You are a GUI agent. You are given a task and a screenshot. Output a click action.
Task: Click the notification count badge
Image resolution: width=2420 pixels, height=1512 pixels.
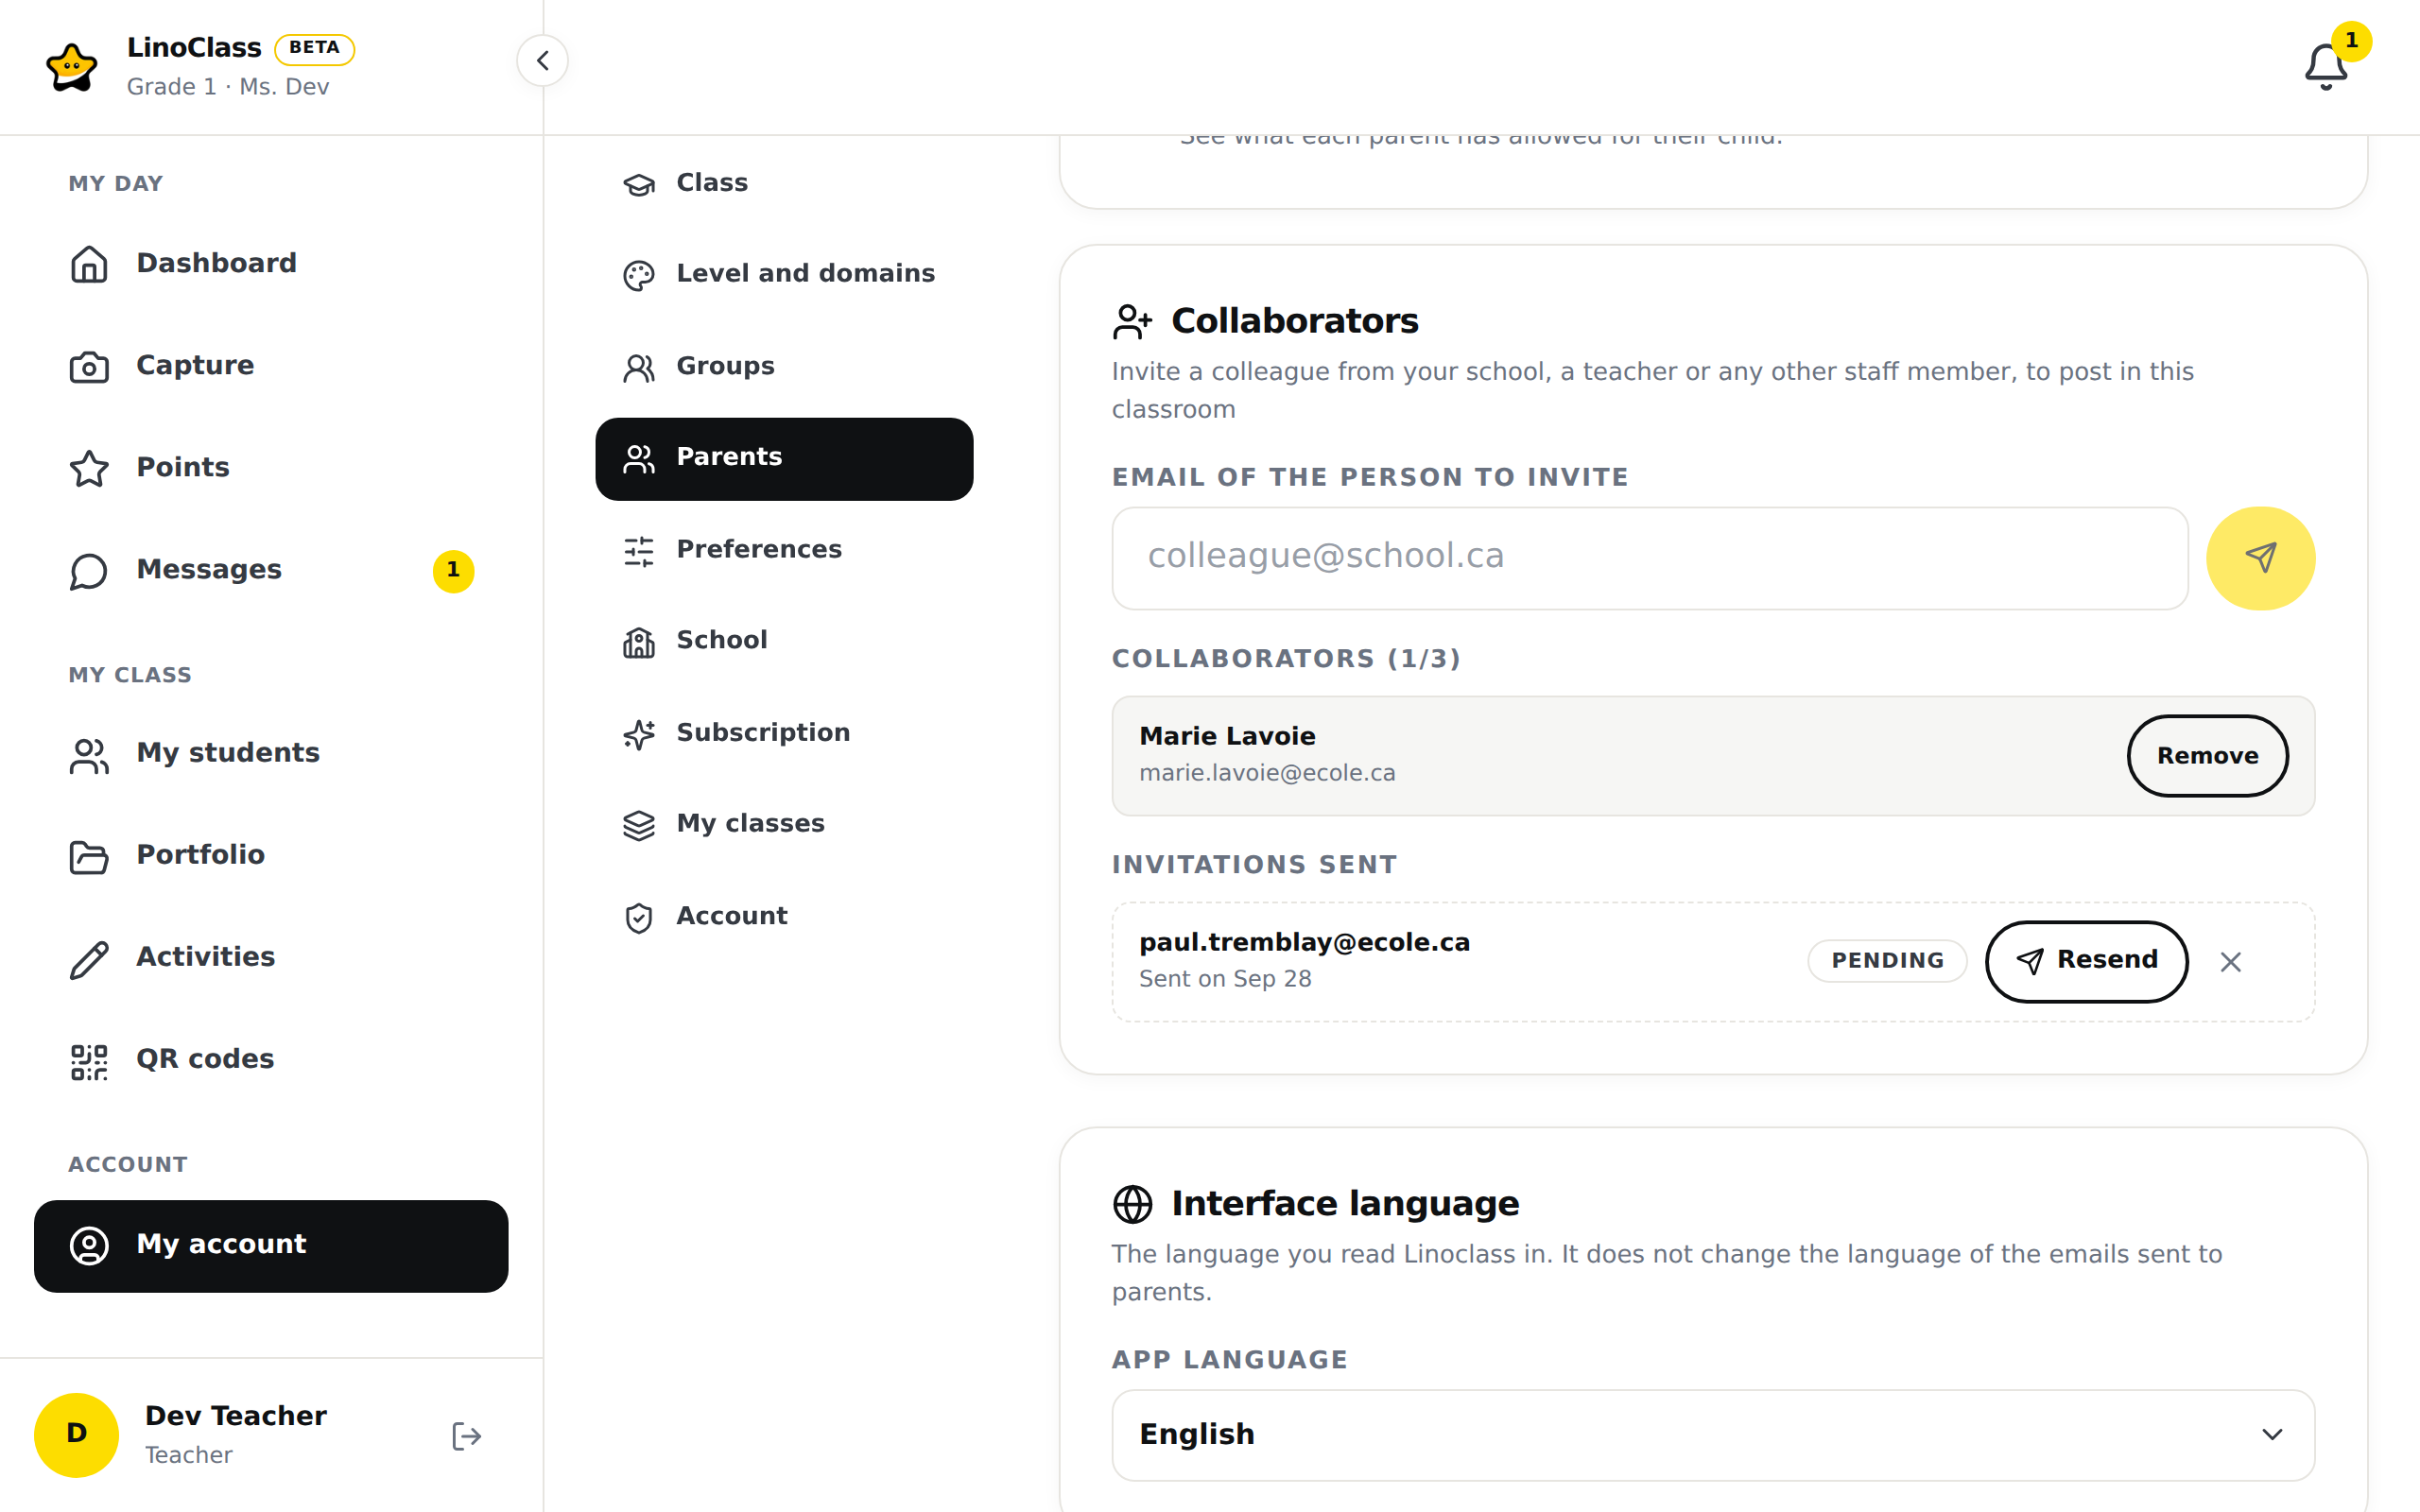(2350, 41)
